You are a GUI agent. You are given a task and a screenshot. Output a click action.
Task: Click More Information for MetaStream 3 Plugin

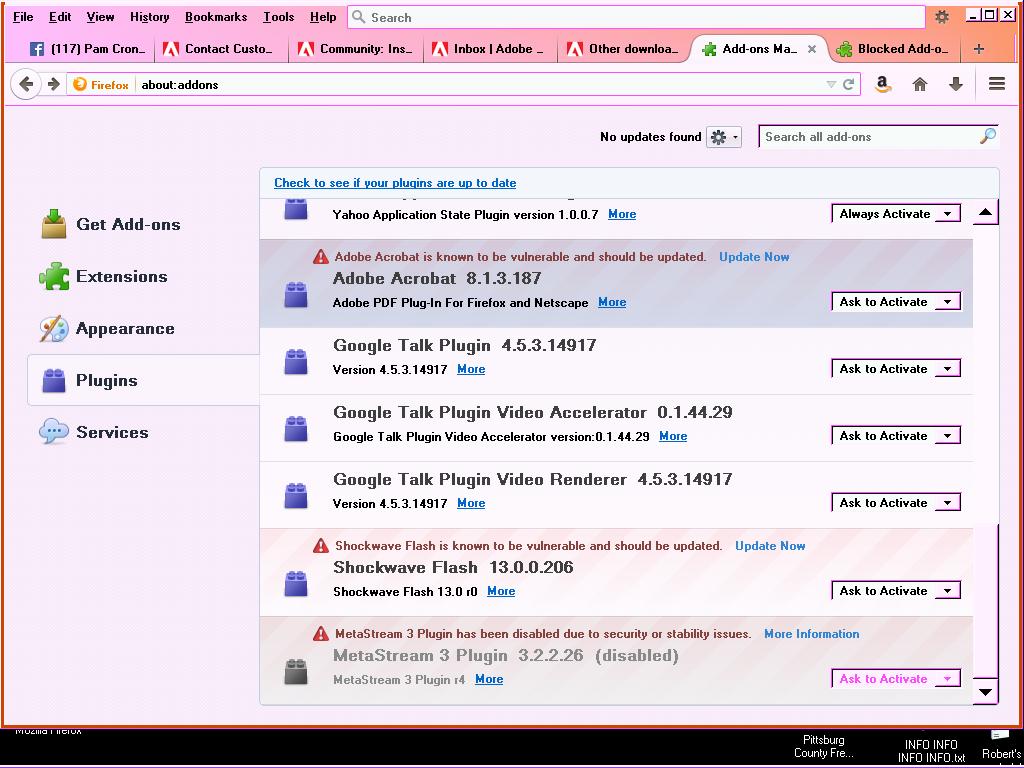812,633
